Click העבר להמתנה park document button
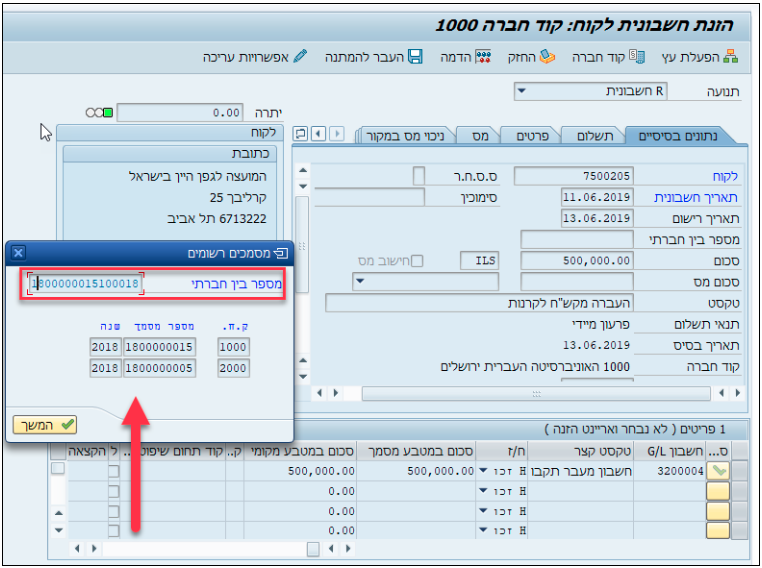 tap(374, 57)
